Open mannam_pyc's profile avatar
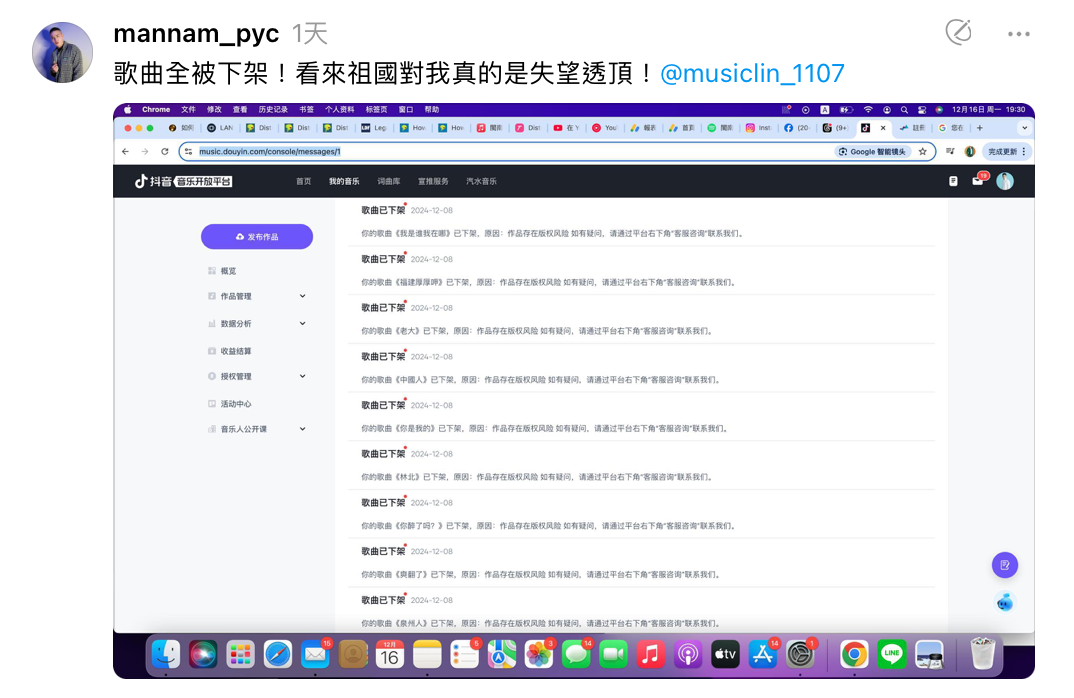Screen dimensions: 1074x698 pos(62,53)
